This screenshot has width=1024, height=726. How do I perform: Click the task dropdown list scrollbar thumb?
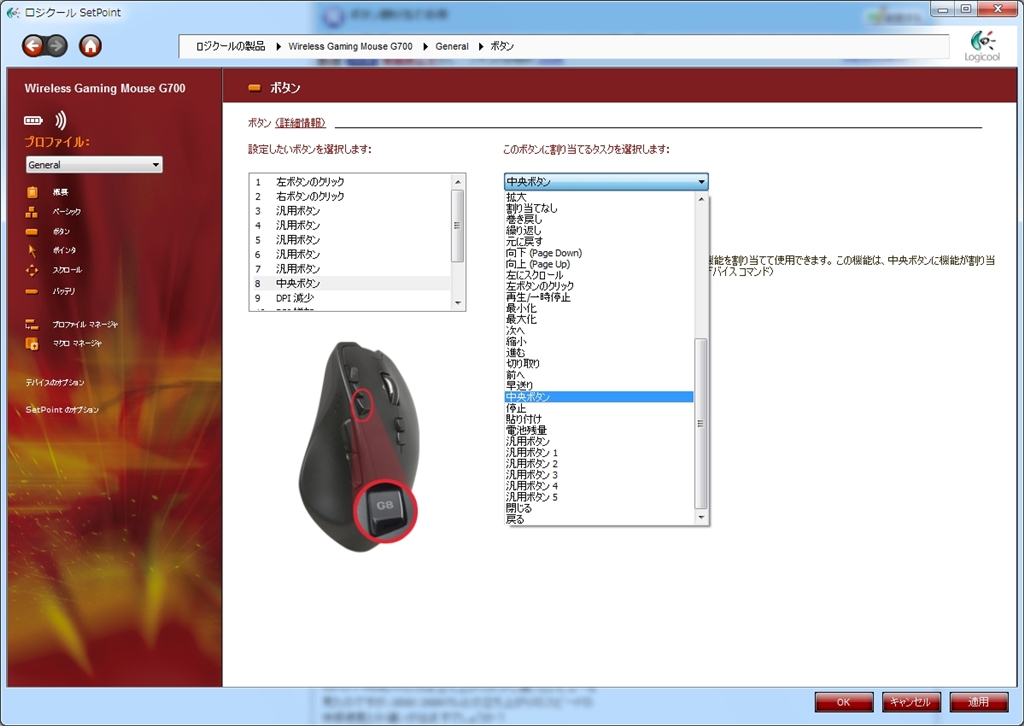click(x=701, y=423)
